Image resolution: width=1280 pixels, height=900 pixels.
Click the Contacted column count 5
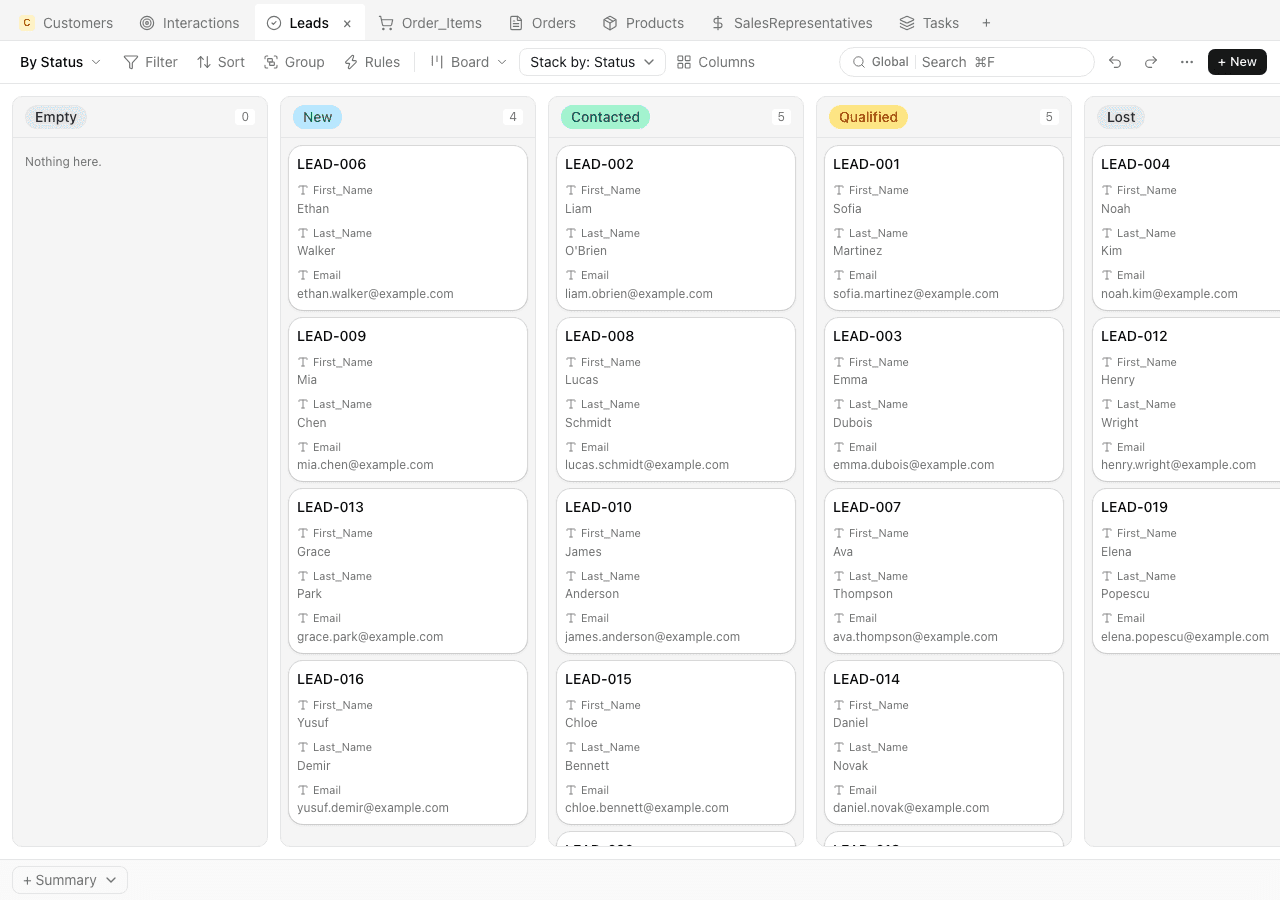[781, 117]
